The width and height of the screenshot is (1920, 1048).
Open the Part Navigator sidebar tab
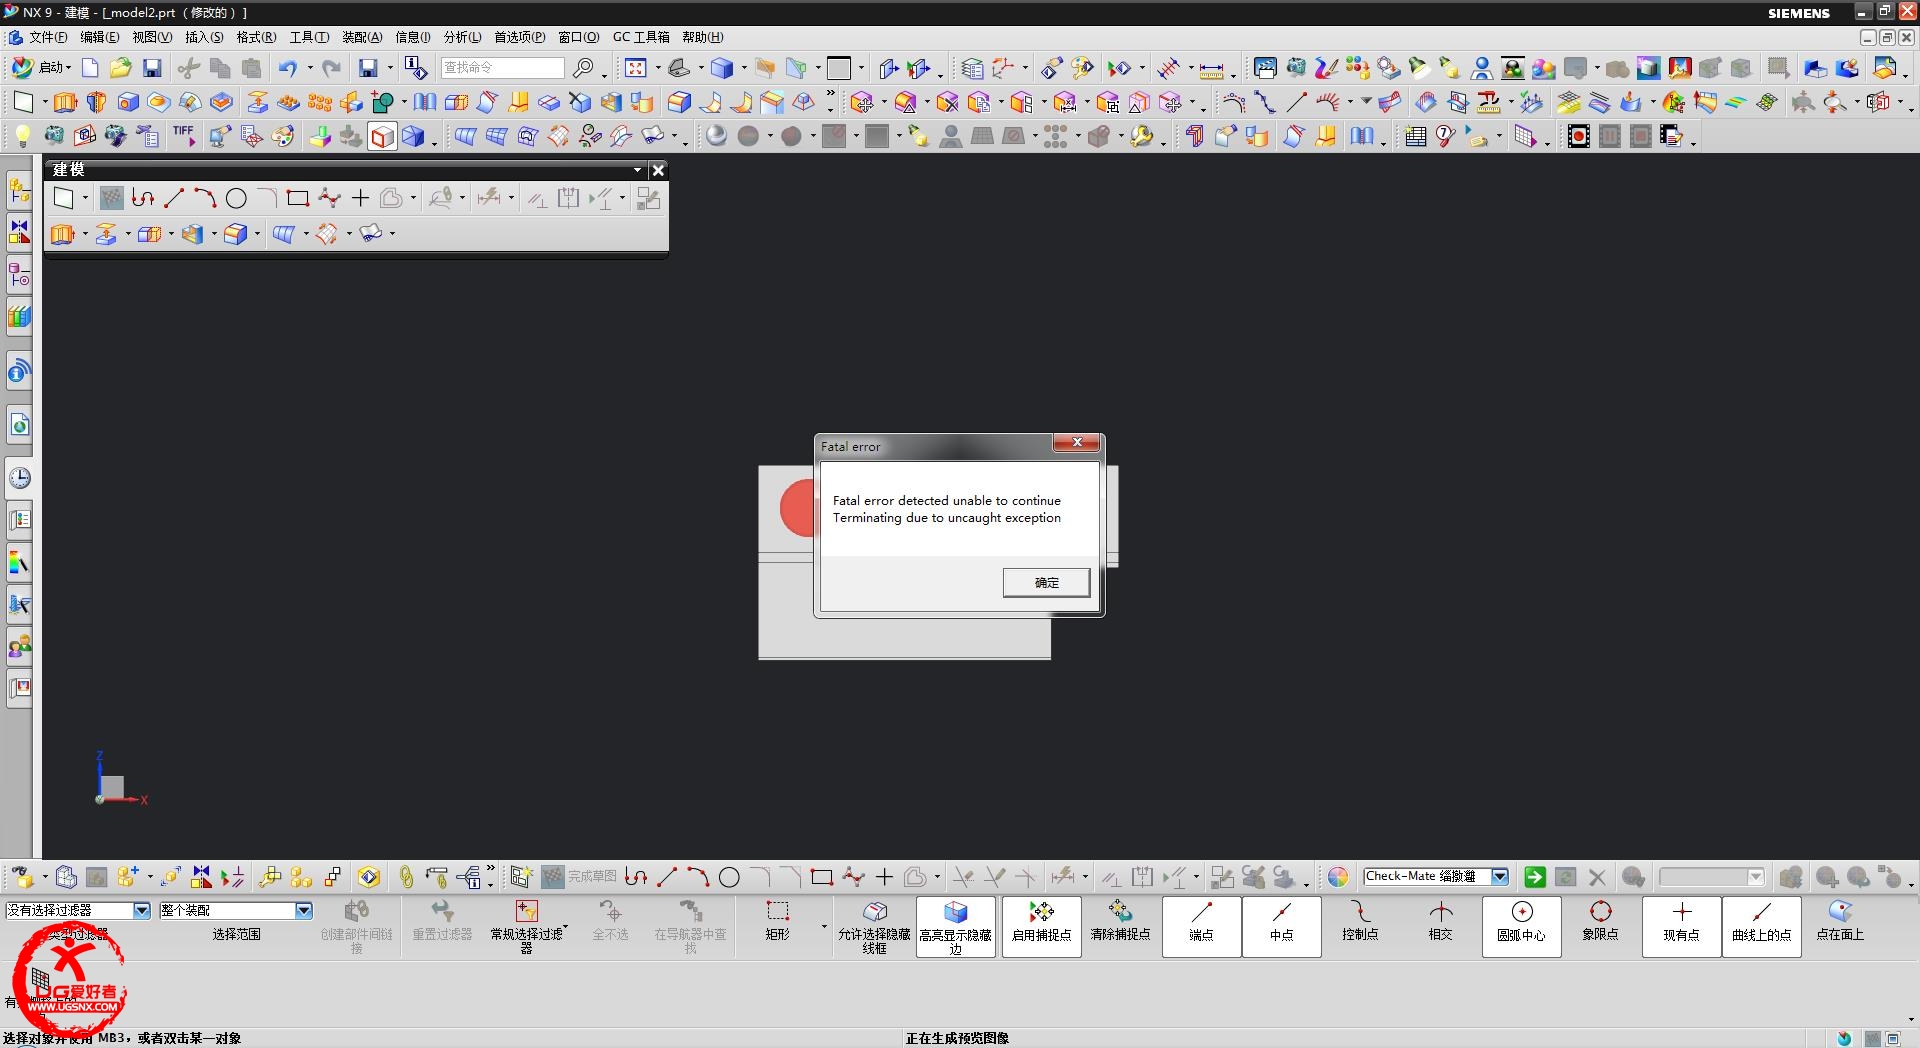[20, 274]
